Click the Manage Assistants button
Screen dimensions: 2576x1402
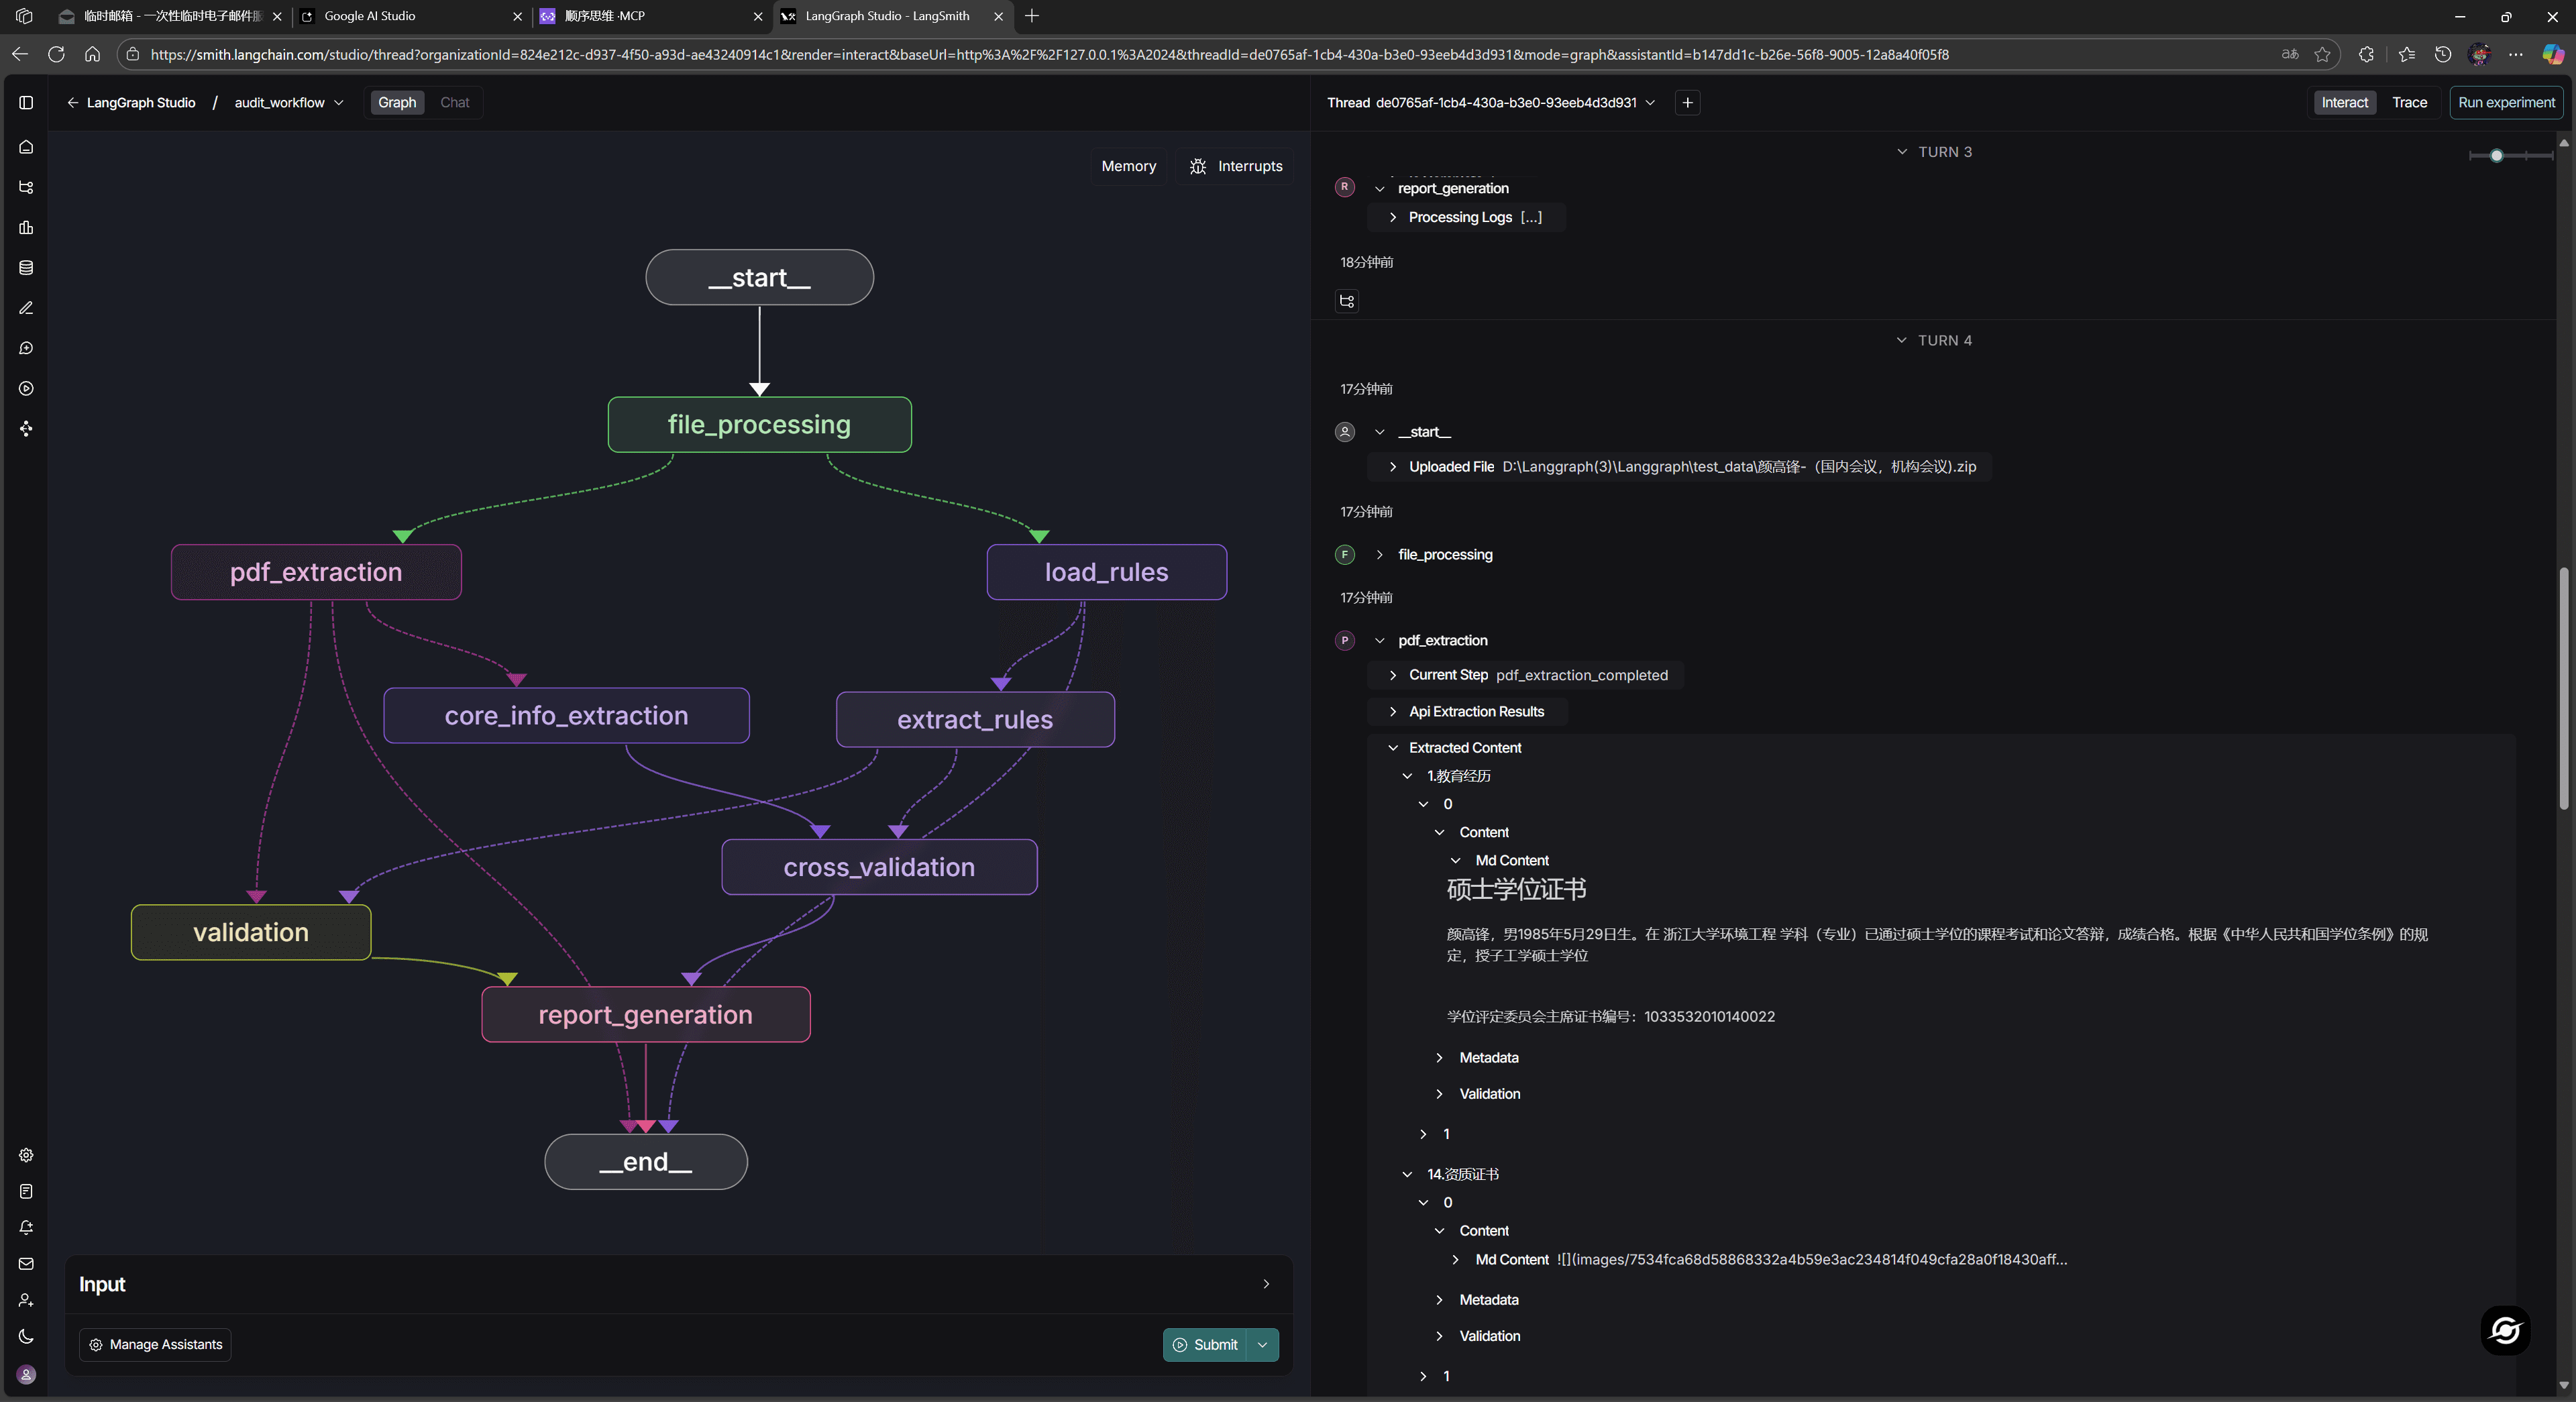coord(155,1344)
